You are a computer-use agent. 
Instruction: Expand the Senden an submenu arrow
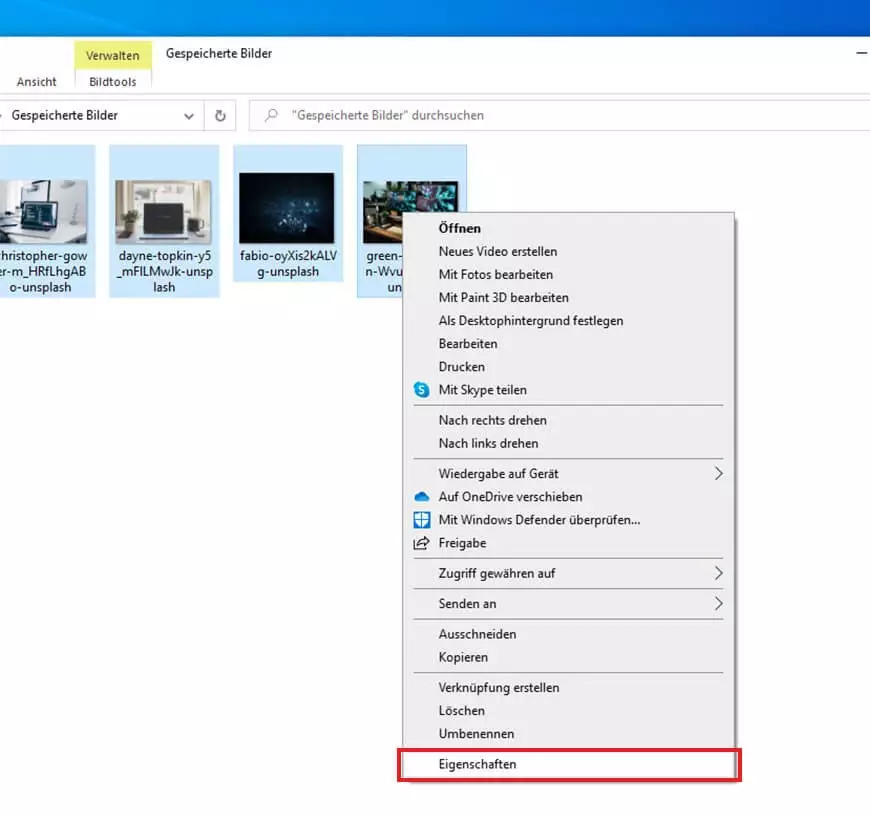717,604
